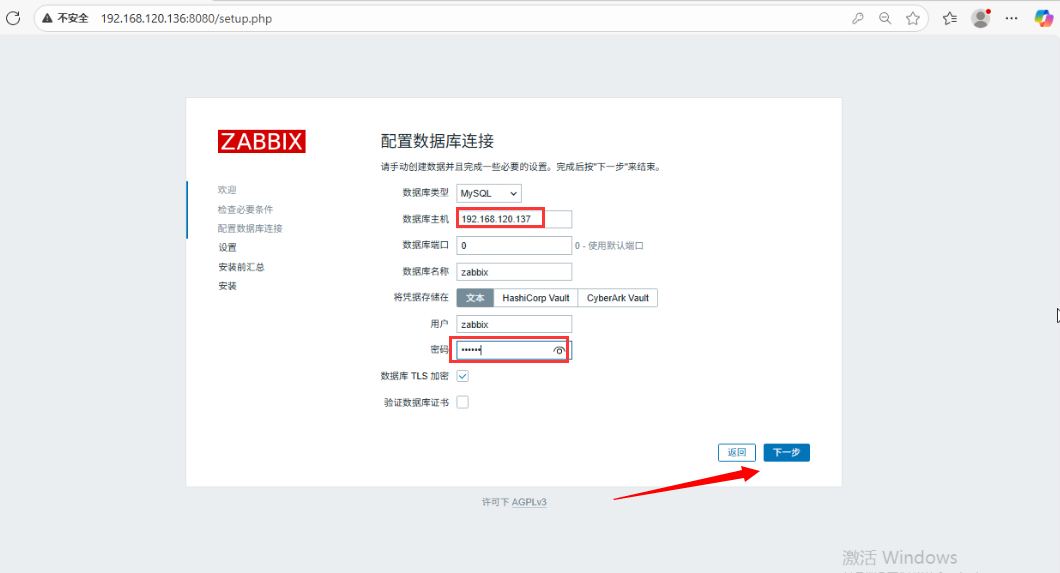Screen dimensions: 1060x573
Task: Reveal the password with the eye icon
Action: coord(559,350)
